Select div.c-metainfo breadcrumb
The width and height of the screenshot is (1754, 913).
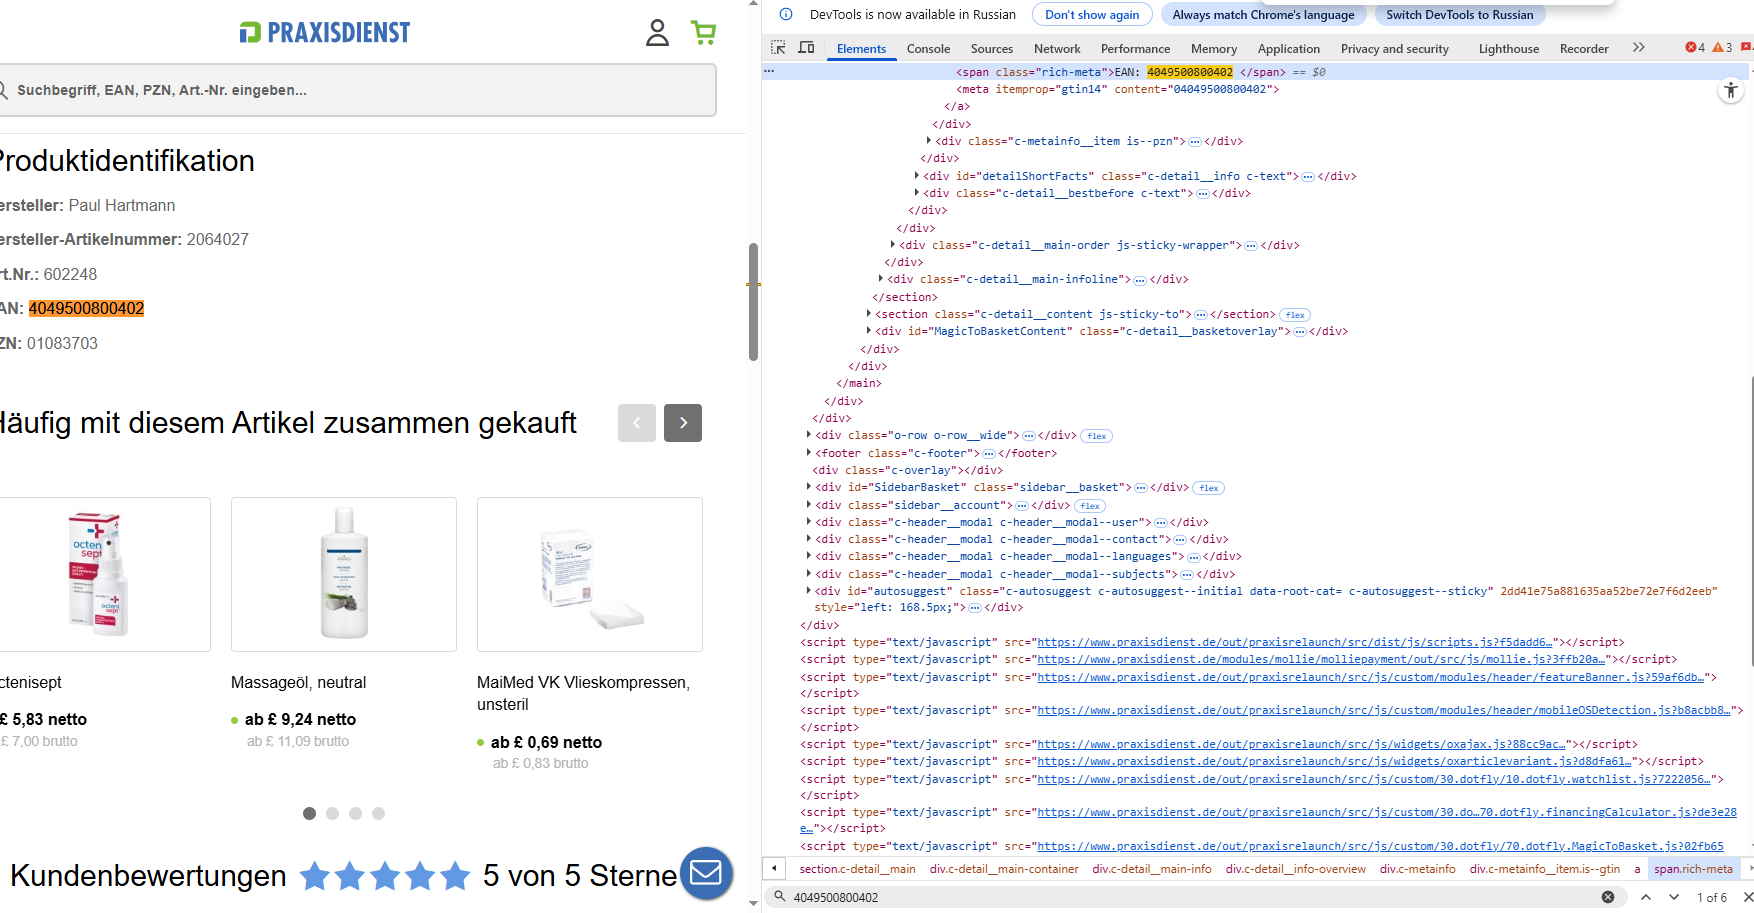click(1417, 869)
